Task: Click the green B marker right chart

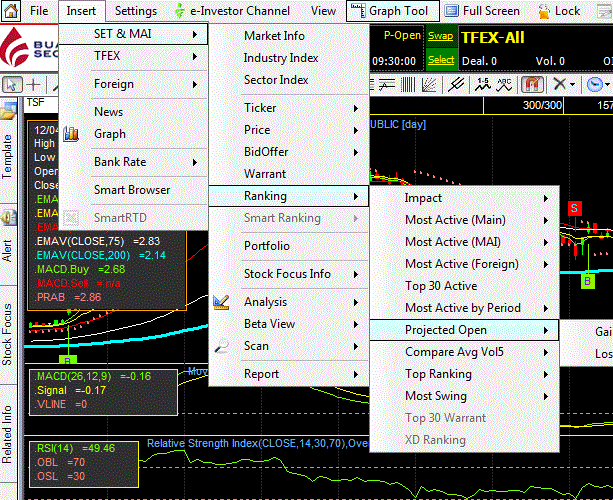Action: click(588, 281)
